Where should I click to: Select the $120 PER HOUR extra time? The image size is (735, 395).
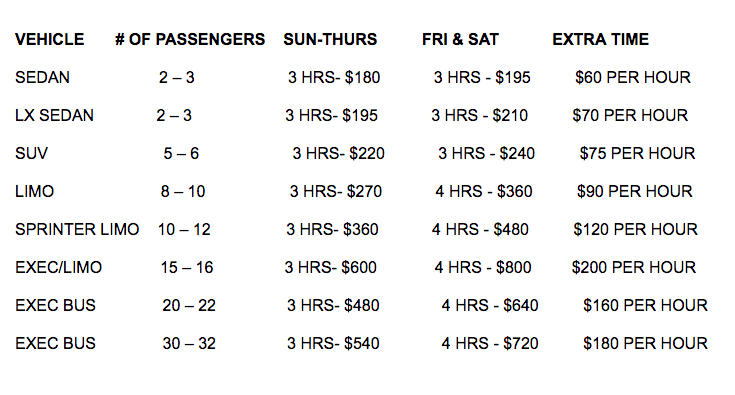pos(636,229)
